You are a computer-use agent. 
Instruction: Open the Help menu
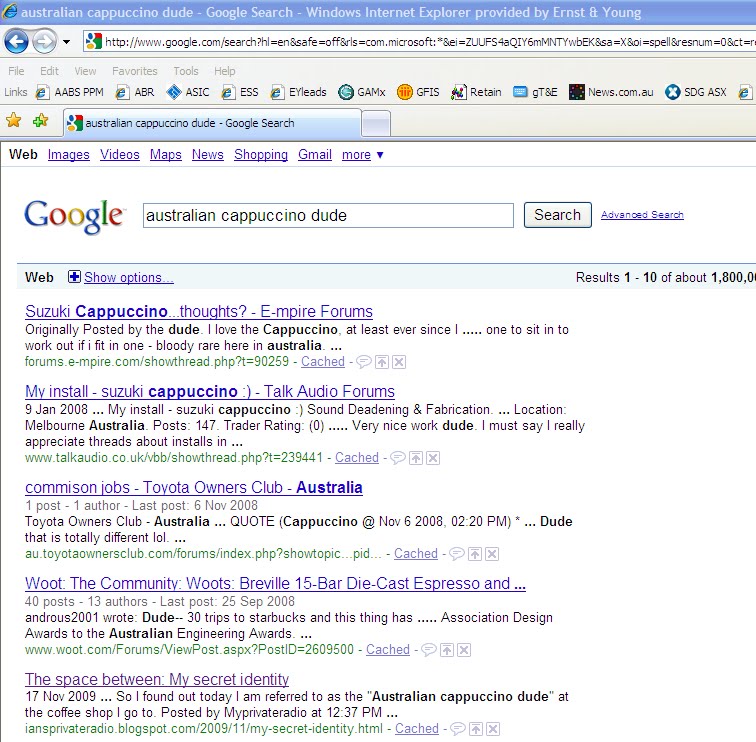[225, 71]
